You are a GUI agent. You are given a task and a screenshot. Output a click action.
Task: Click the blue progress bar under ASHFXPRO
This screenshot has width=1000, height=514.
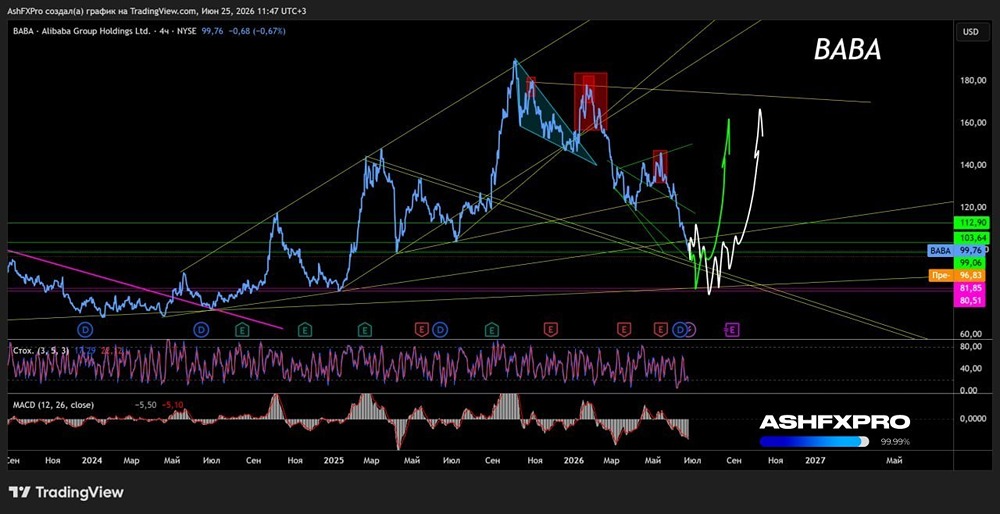coord(814,441)
